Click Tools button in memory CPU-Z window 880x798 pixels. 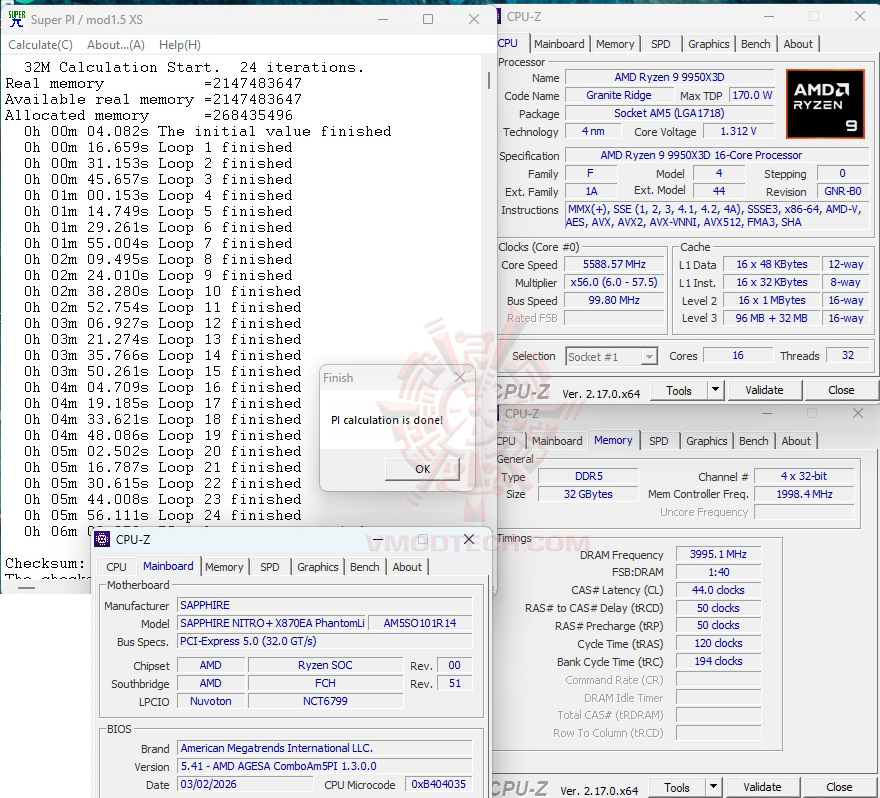coord(677,787)
